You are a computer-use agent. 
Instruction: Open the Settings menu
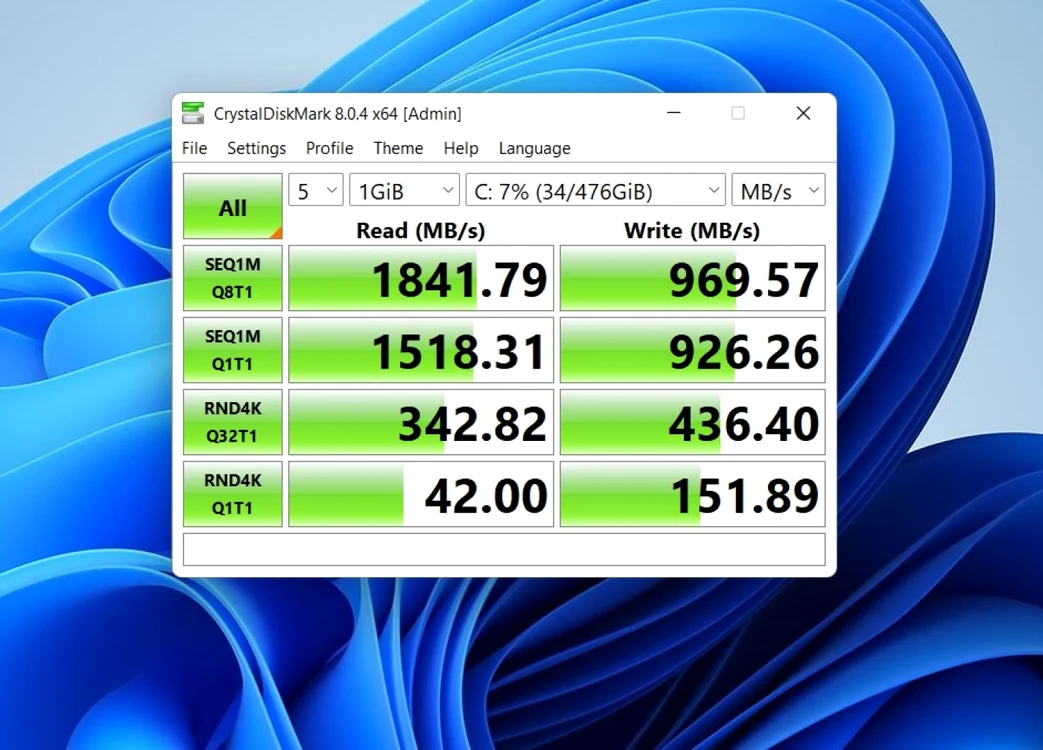coord(256,148)
